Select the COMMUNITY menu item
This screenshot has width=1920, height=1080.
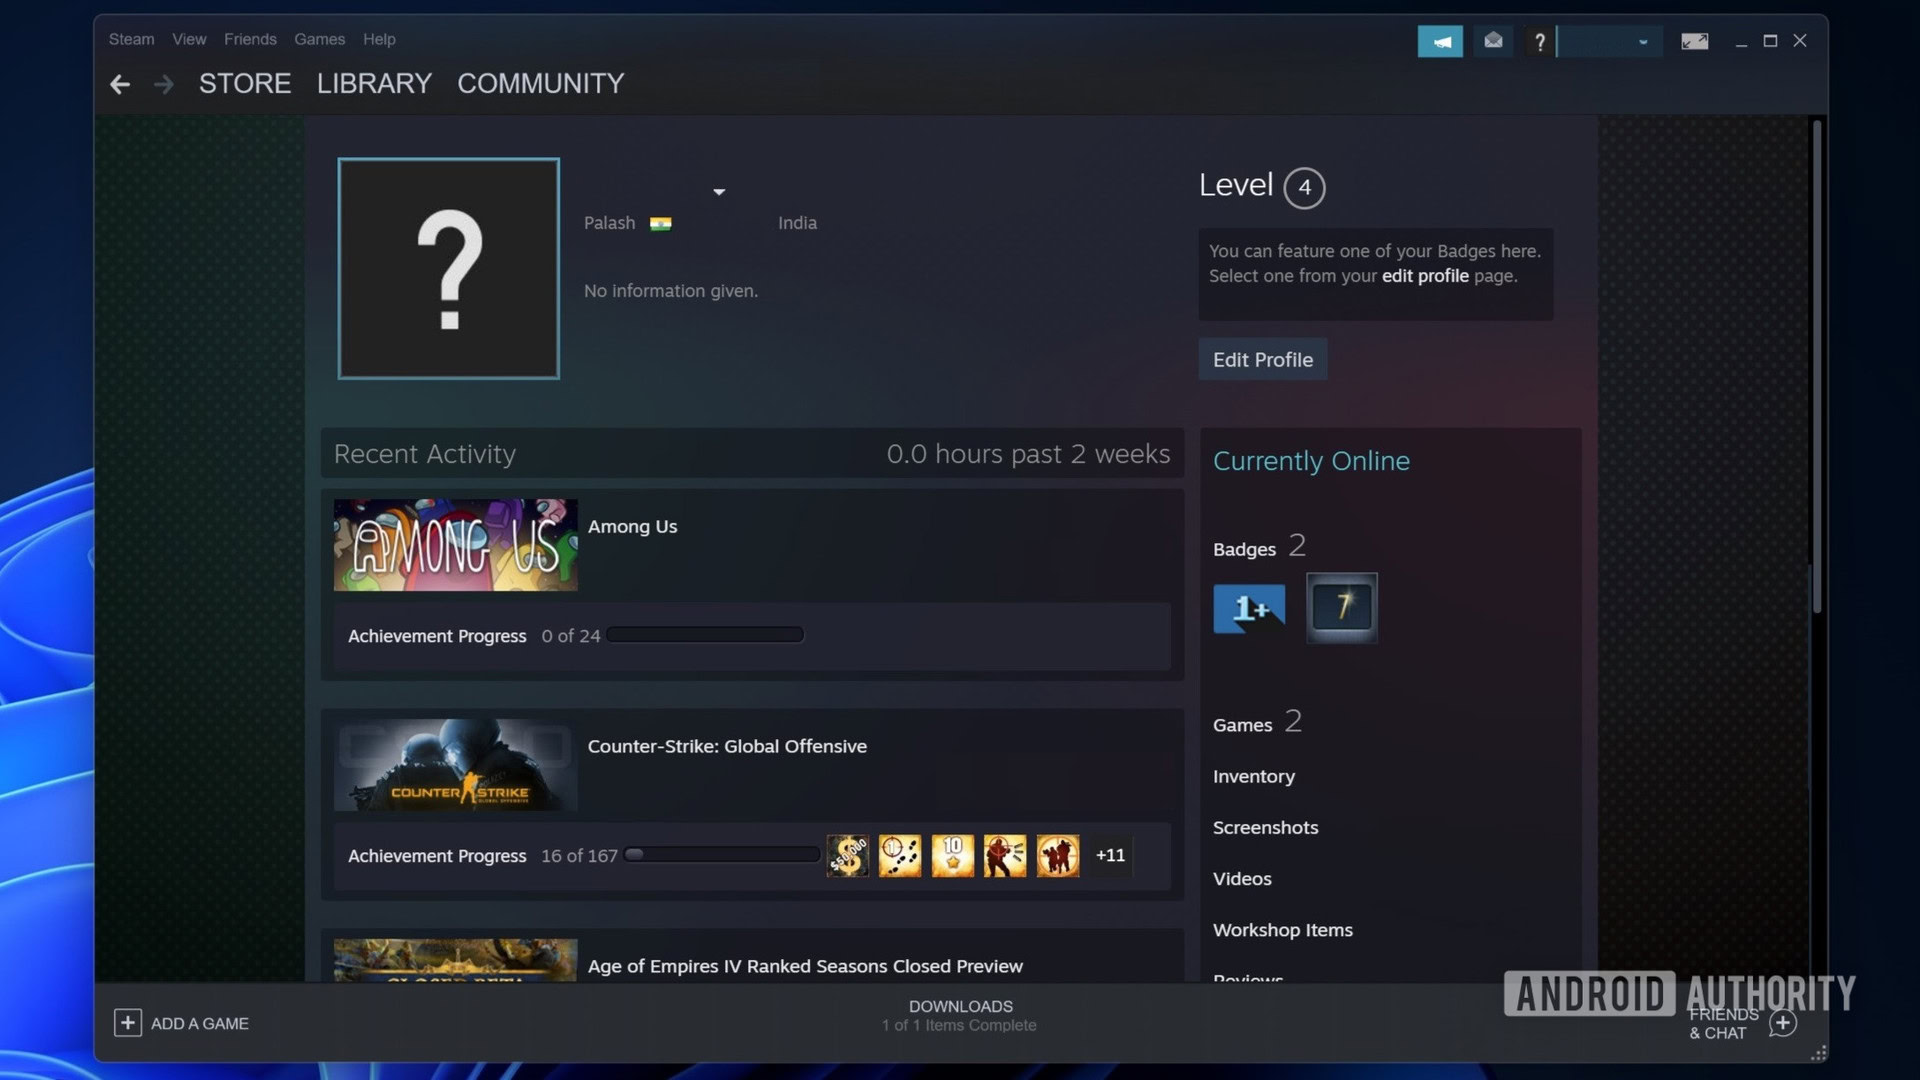541,83
